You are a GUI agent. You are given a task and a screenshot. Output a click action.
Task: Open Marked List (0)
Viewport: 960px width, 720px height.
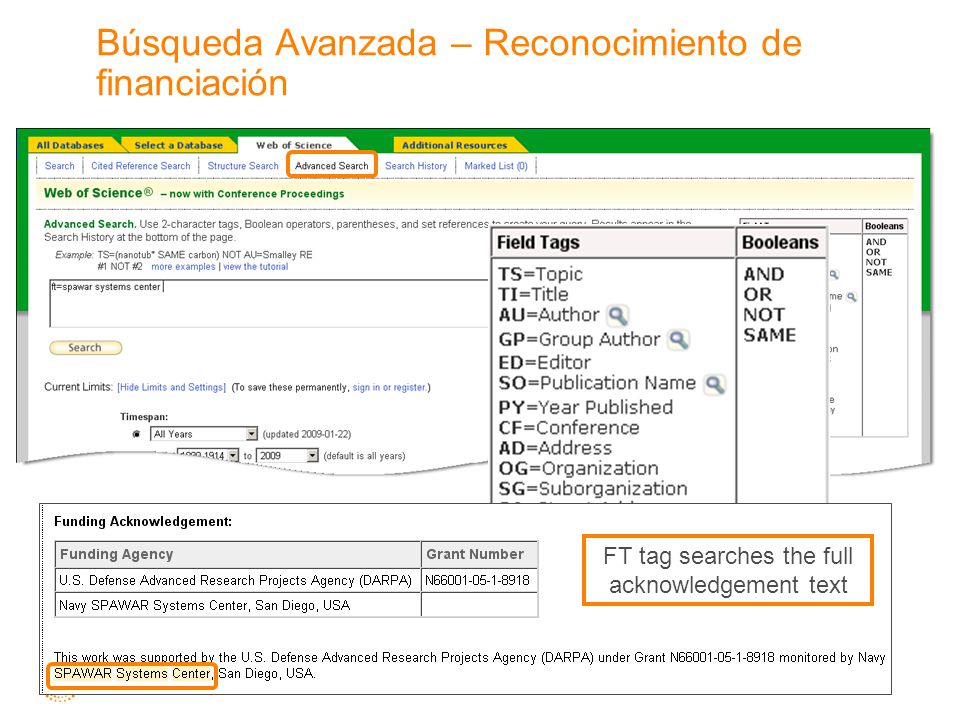pos(496,166)
